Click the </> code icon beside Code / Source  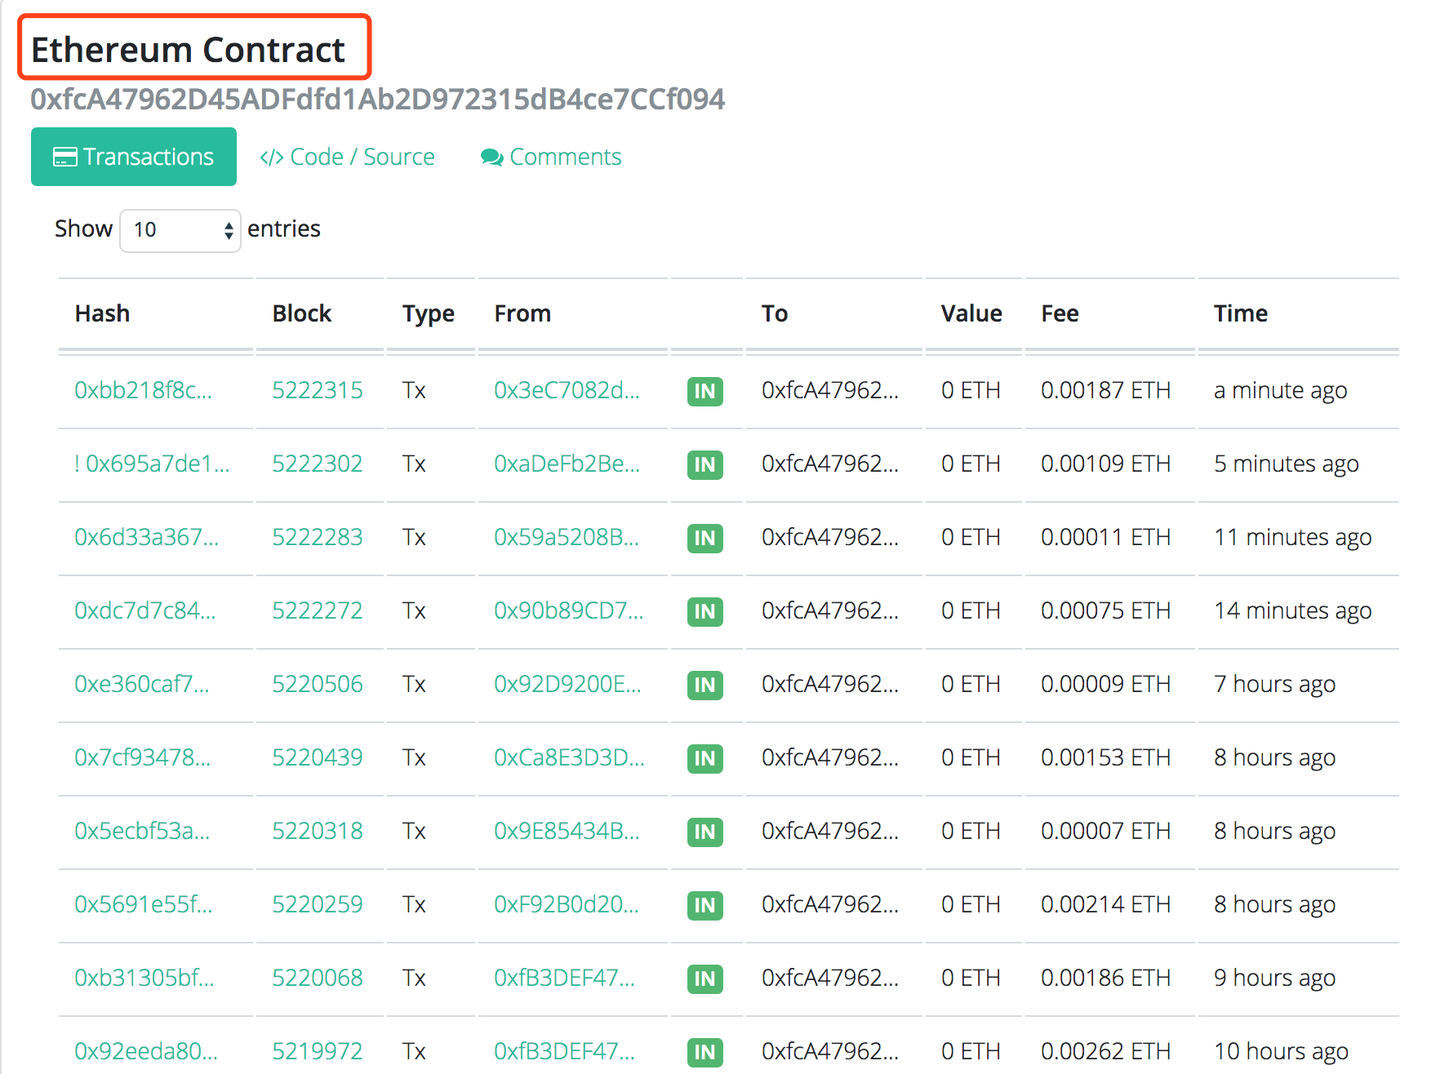(271, 157)
